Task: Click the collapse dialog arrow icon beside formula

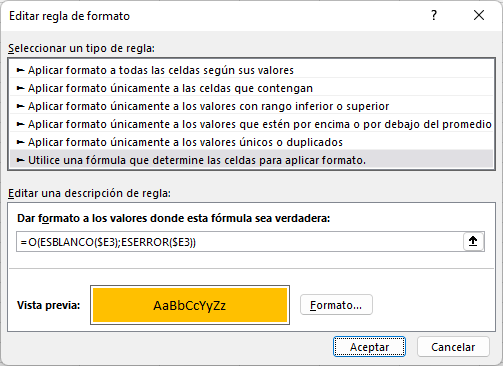Action: [x=473, y=241]
